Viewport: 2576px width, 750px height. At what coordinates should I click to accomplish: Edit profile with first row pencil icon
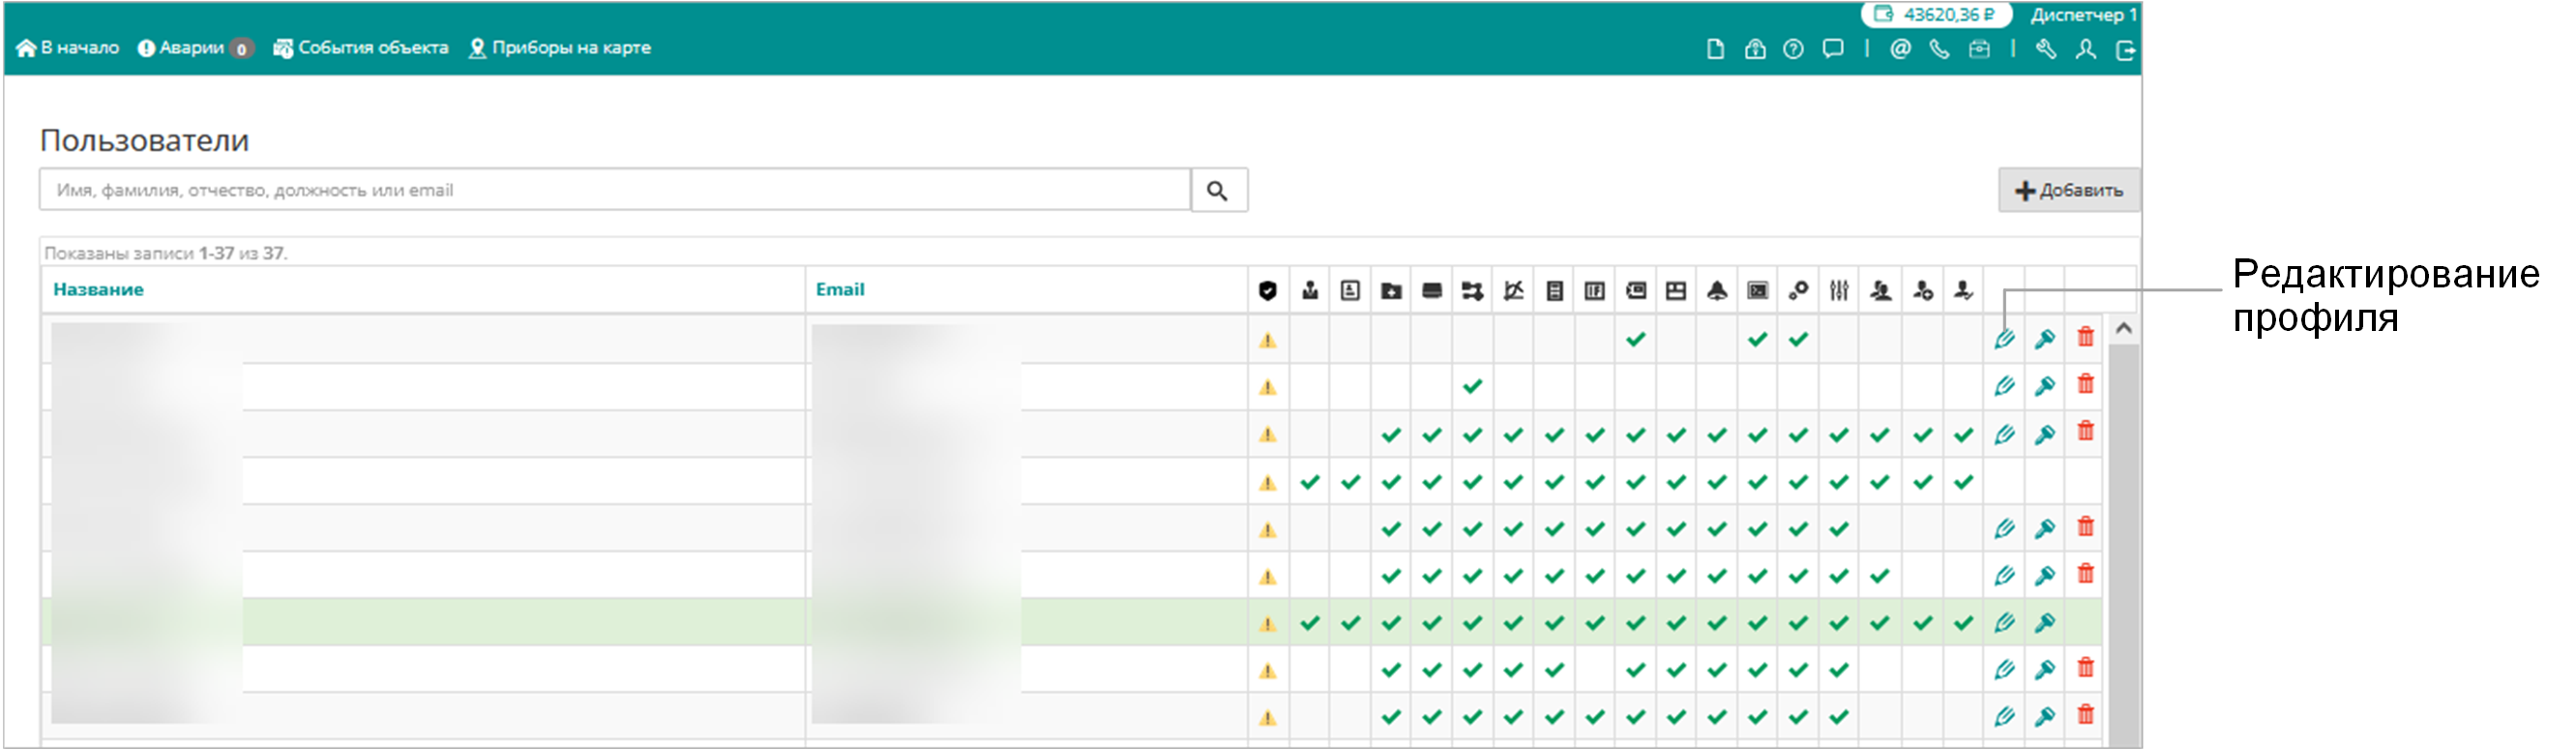click(2004, 339)
